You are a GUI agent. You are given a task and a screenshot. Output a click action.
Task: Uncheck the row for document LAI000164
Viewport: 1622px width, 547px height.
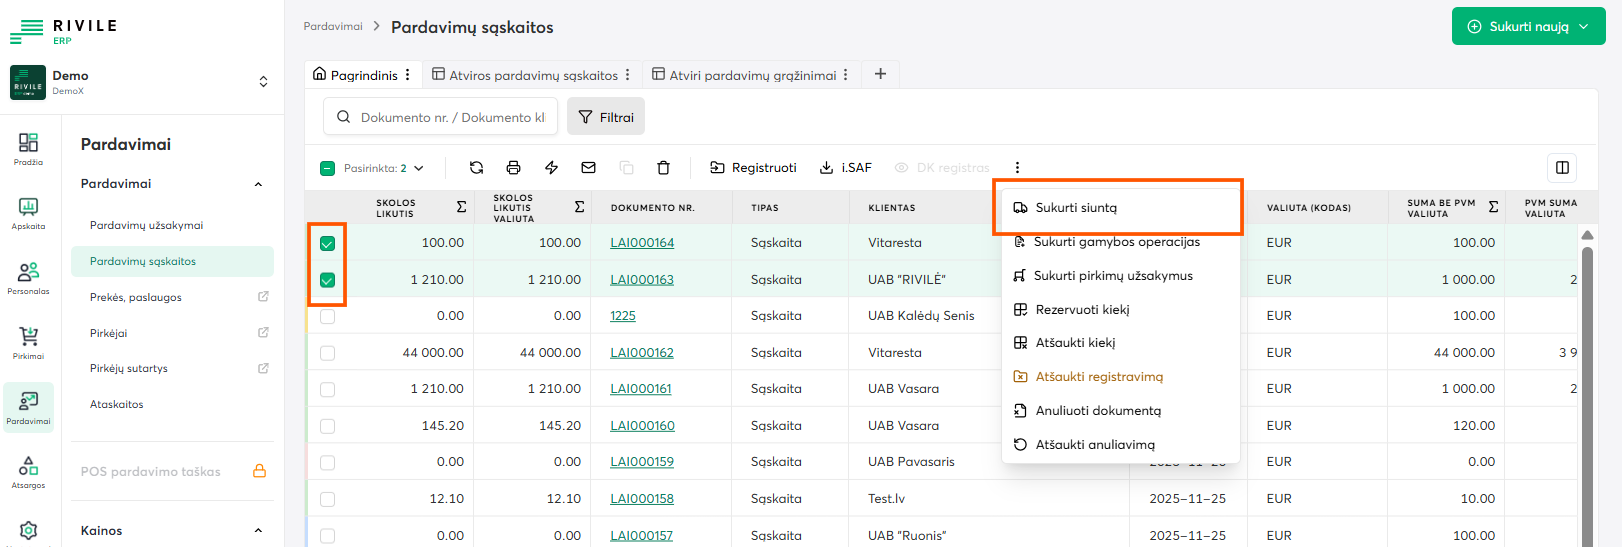(327, 244)
